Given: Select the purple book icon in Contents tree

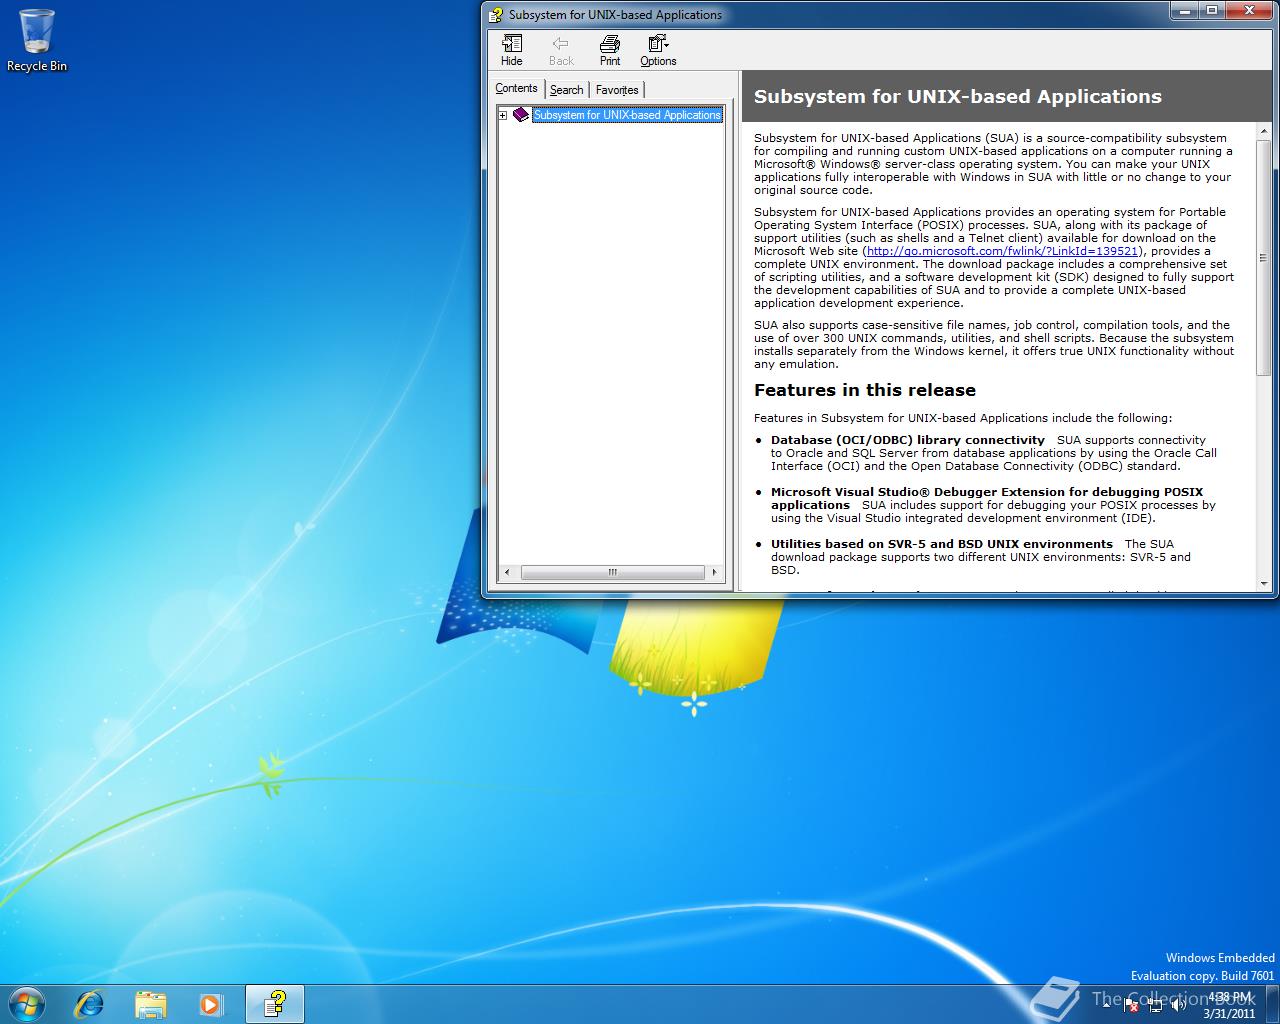Looking at the screenshot, I should [x=520, y=115].
